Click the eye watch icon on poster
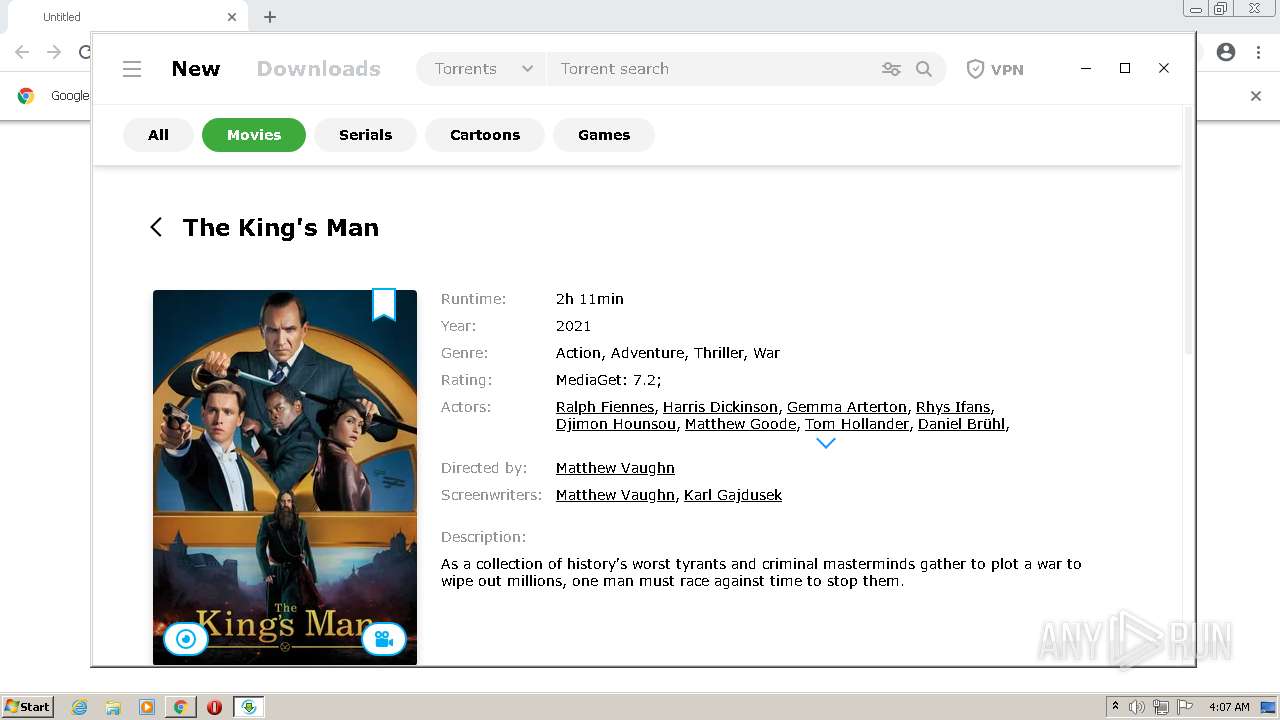 point(186,639)
